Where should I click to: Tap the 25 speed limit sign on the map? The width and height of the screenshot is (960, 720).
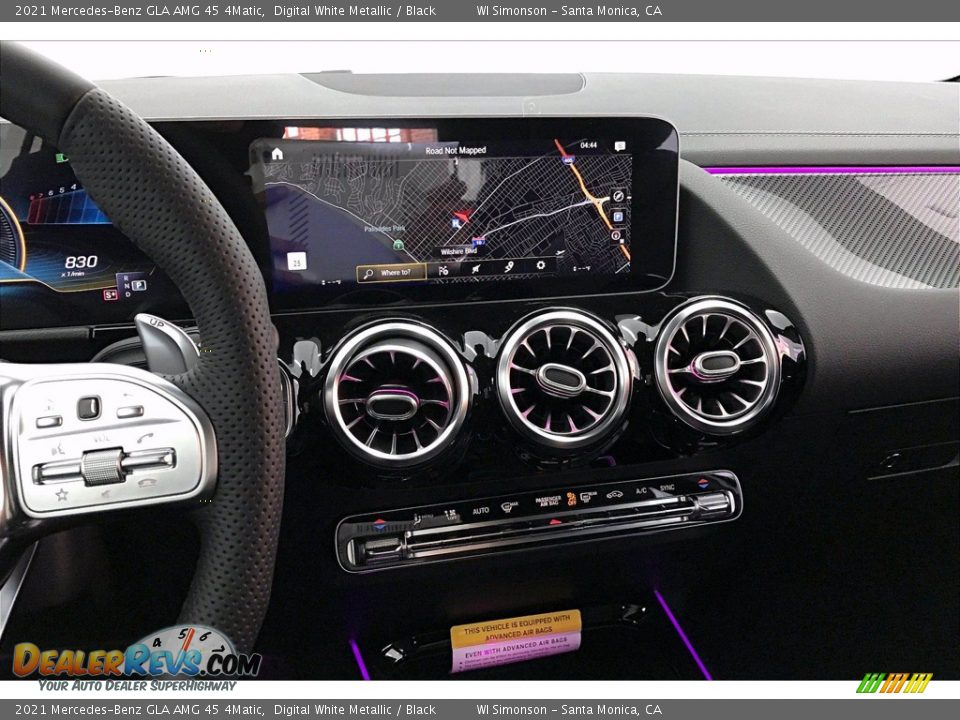[297, 261]
